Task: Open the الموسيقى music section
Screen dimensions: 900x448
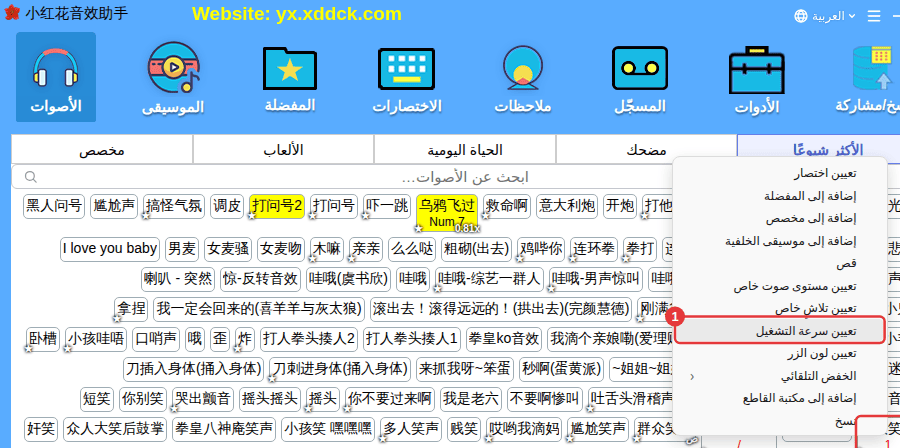Action: [173, 77]
